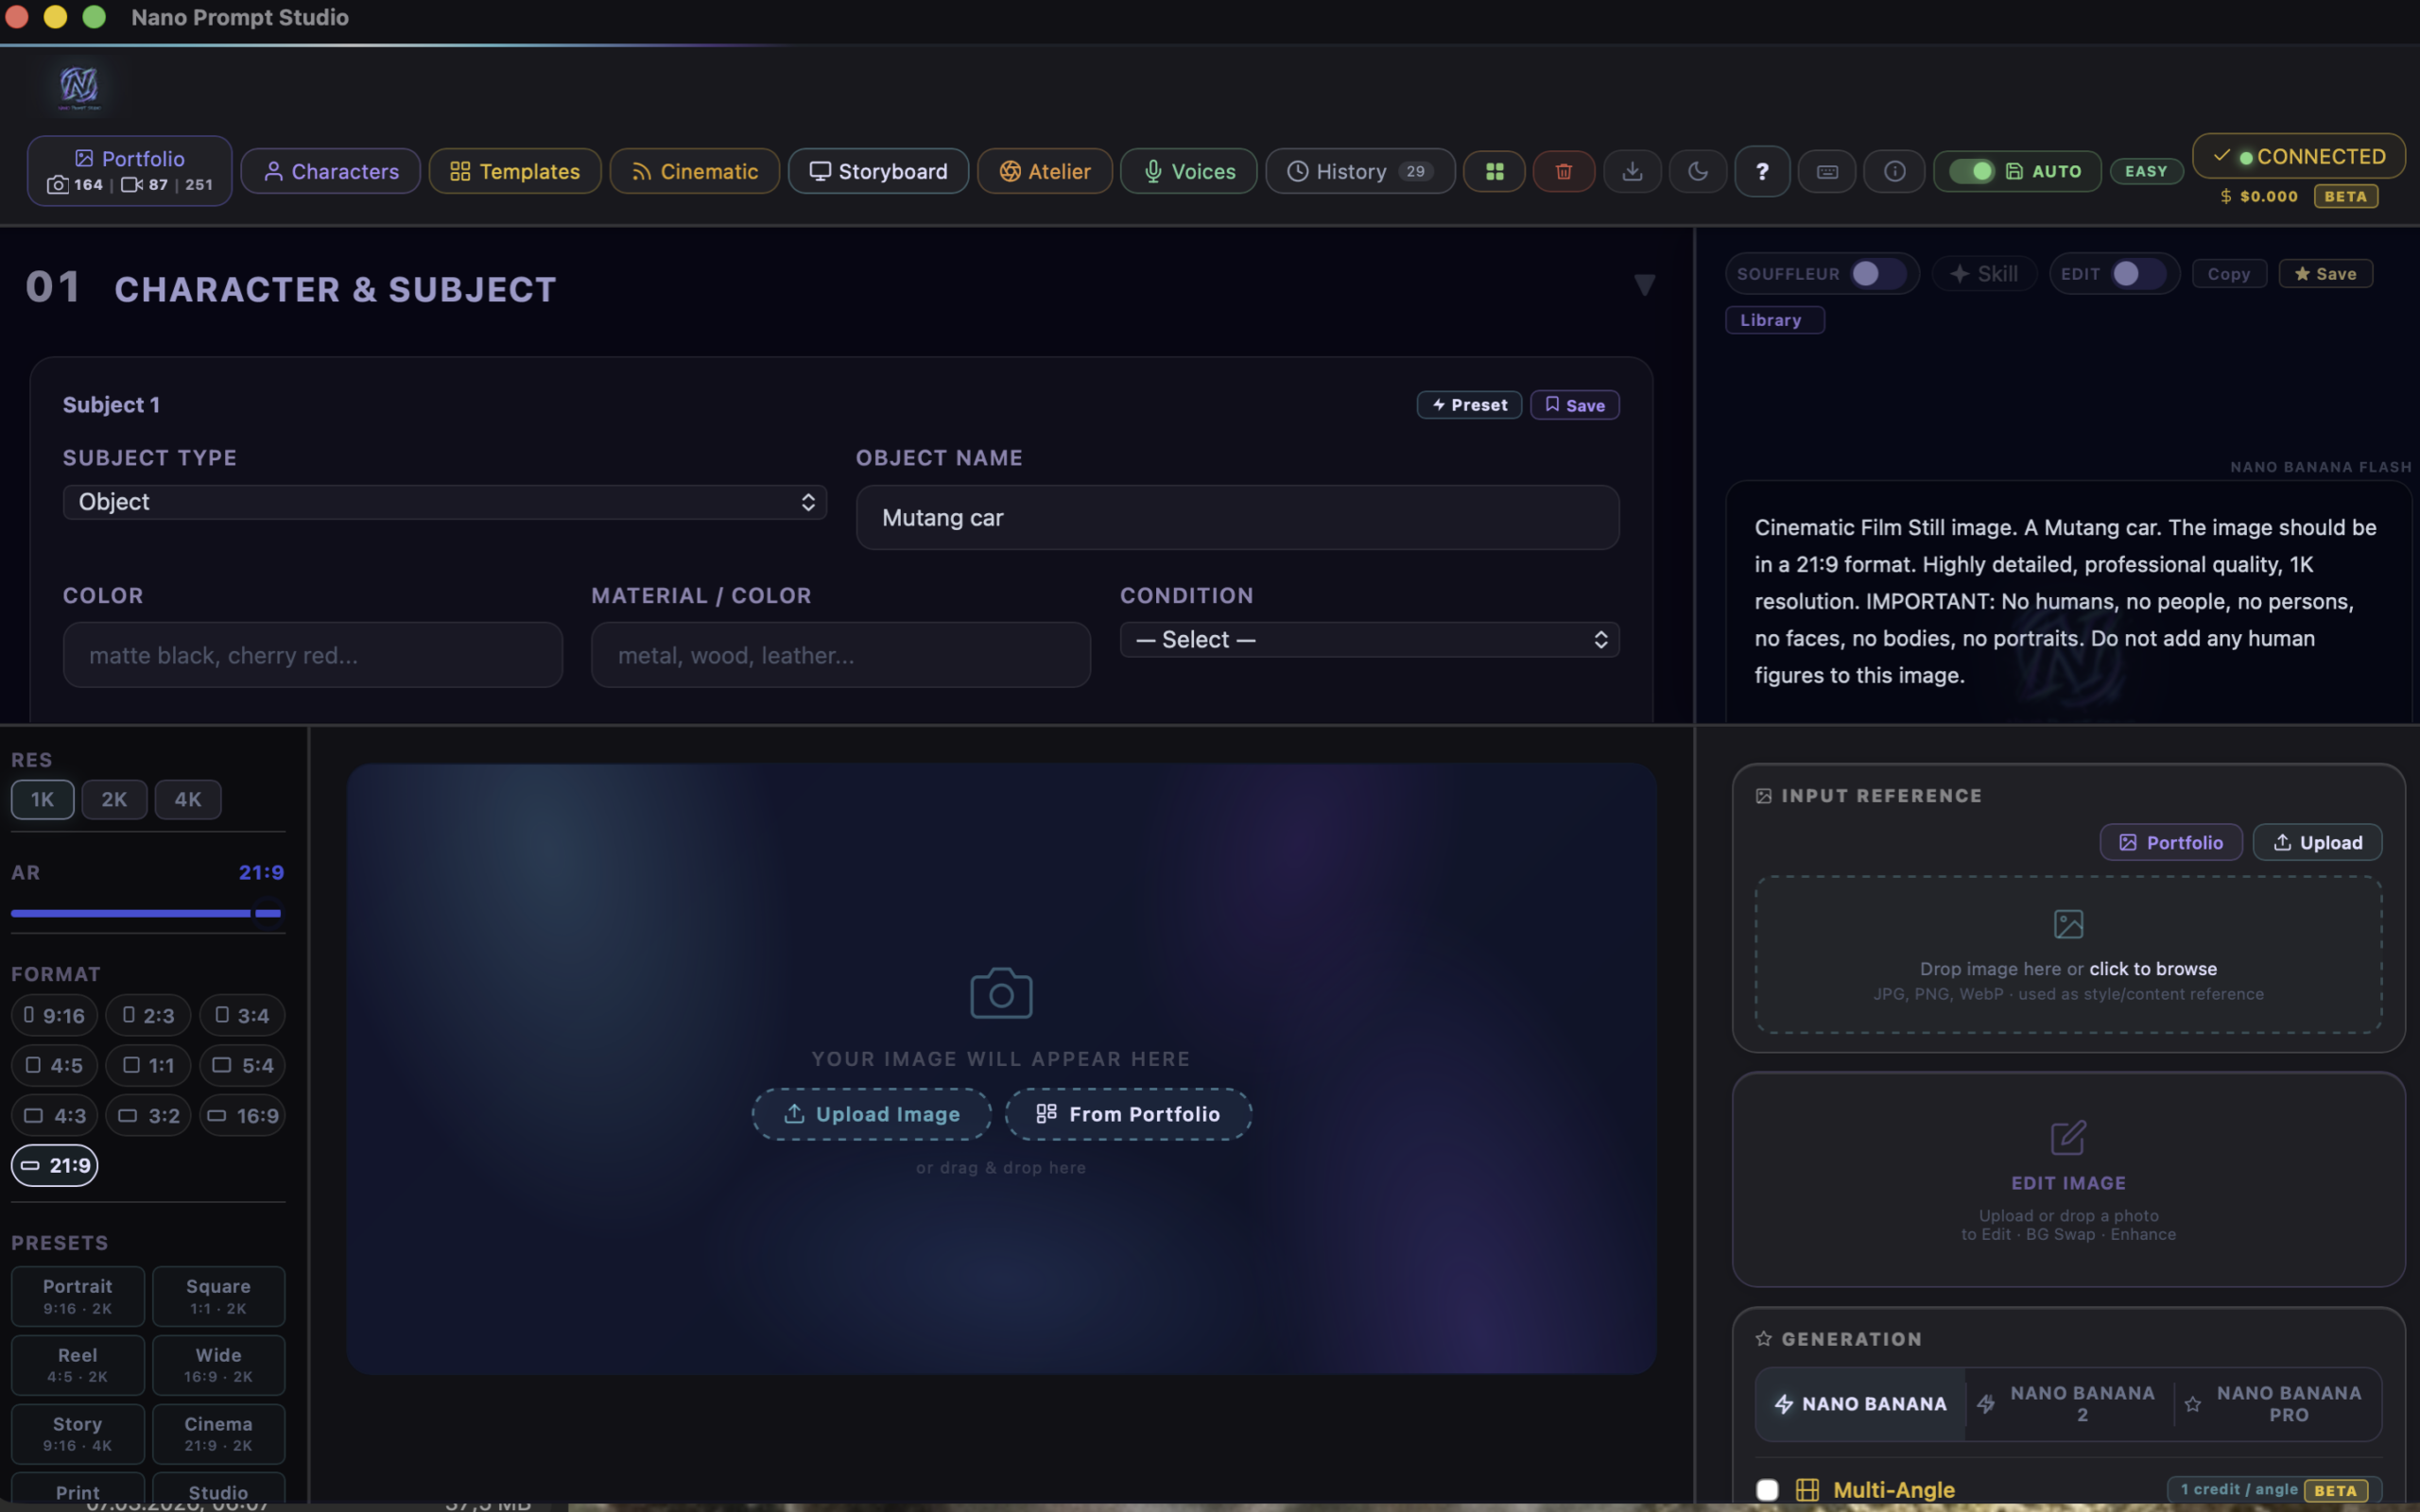Open the Condition select dropdown
This screenshot has width=2420, height=1512.
(x=1369, y=640)
